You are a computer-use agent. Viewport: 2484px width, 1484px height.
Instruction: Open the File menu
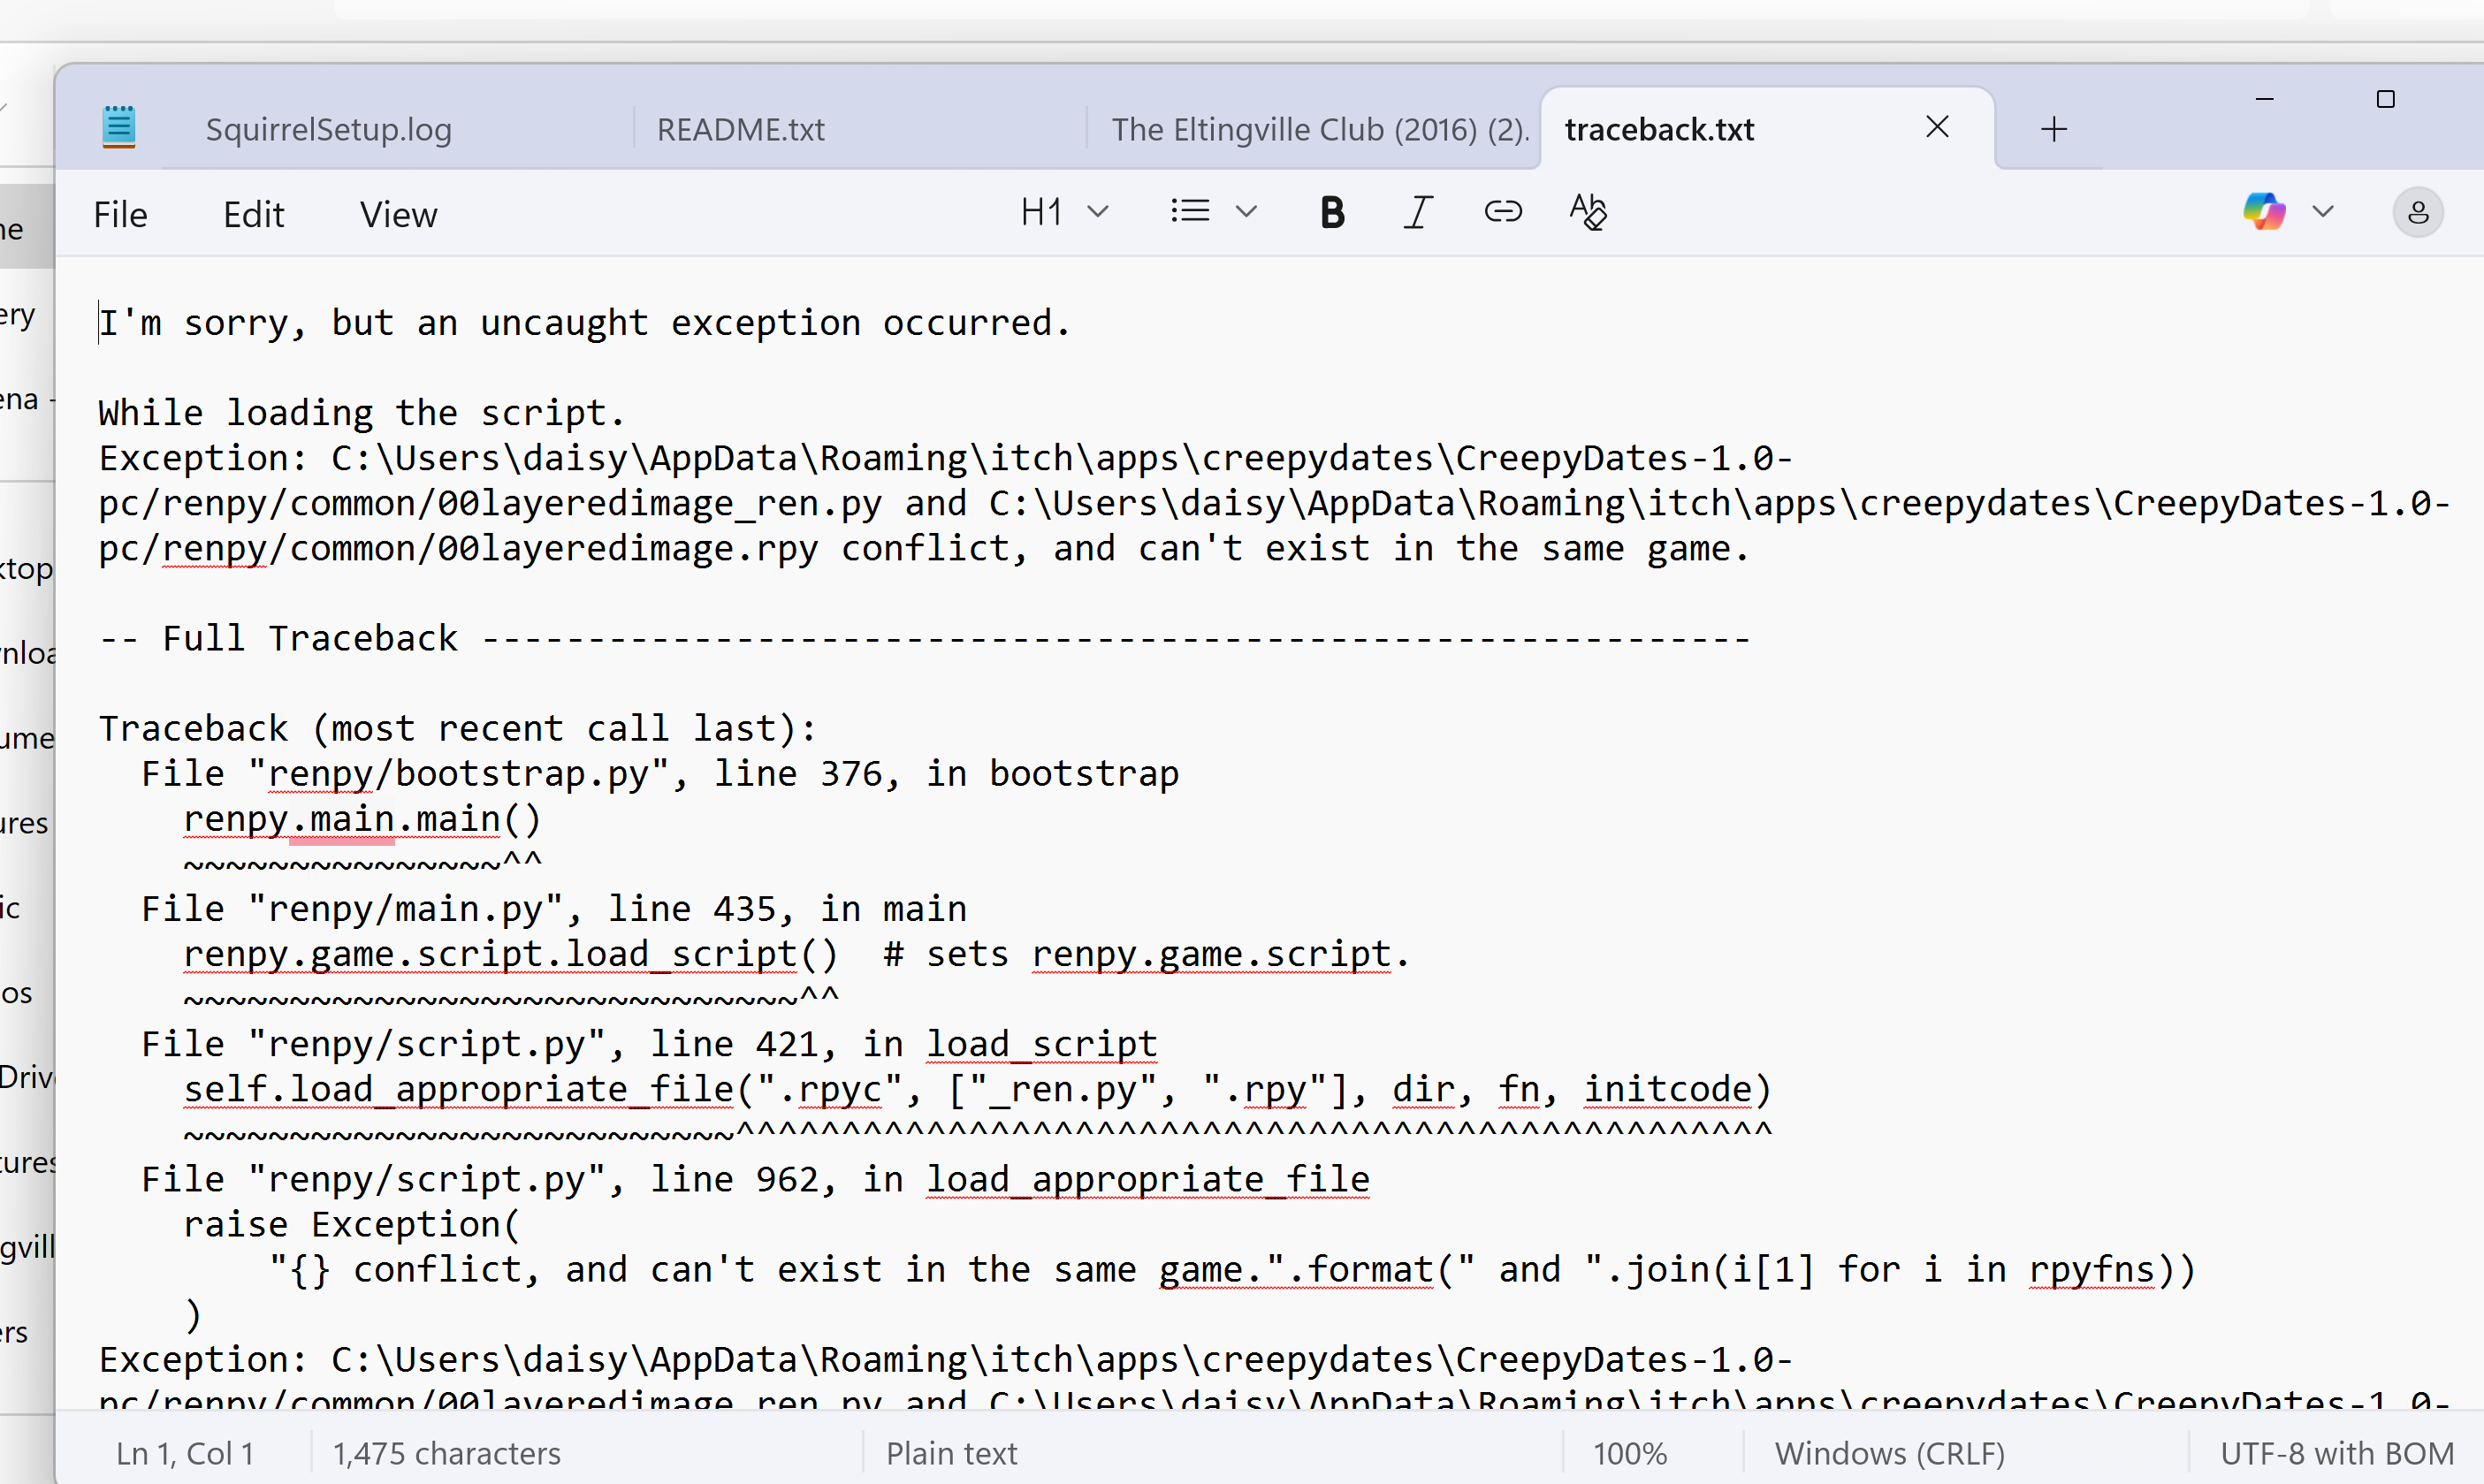[x=120, y=215]
